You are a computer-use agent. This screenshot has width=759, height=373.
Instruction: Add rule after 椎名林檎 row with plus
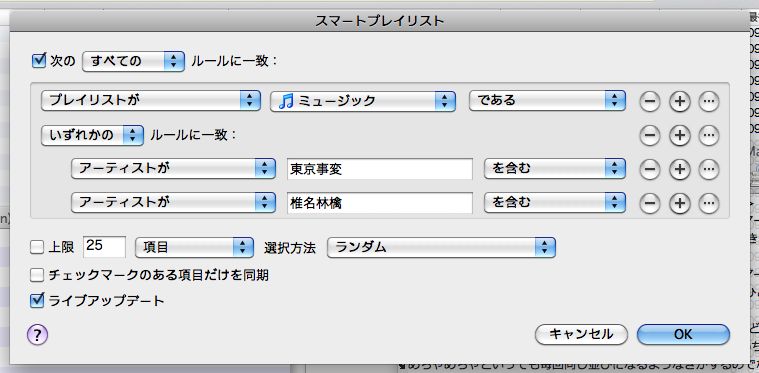[x=680, y=203]
